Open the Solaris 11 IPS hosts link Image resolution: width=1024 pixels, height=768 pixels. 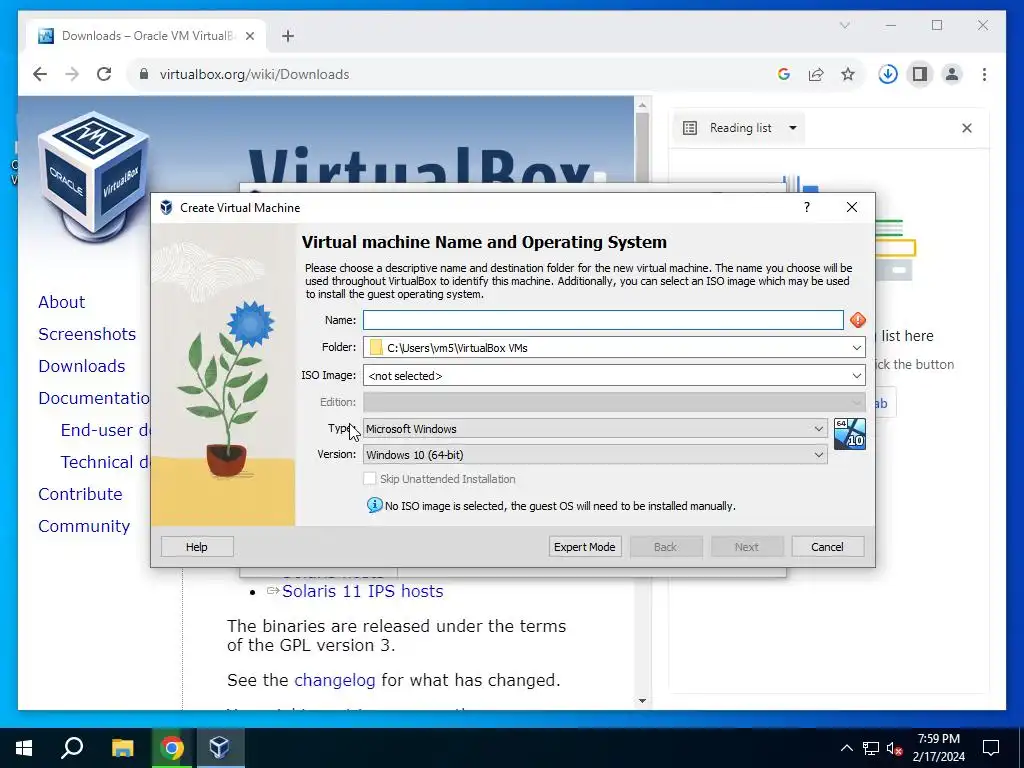click(362, 591)
